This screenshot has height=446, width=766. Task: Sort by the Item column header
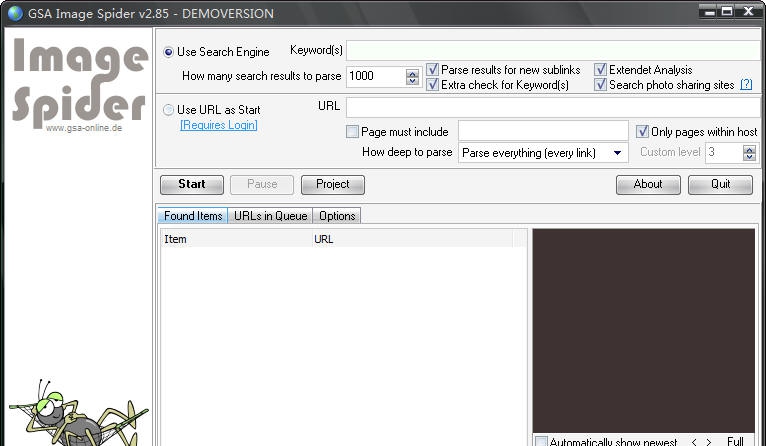tap(236, 239)
